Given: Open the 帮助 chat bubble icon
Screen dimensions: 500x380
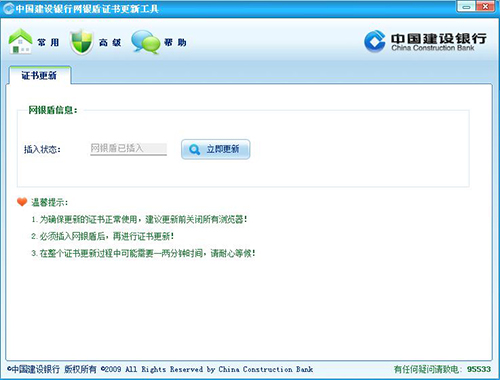Looking at the screenshot, I should (x=145, y=42).
